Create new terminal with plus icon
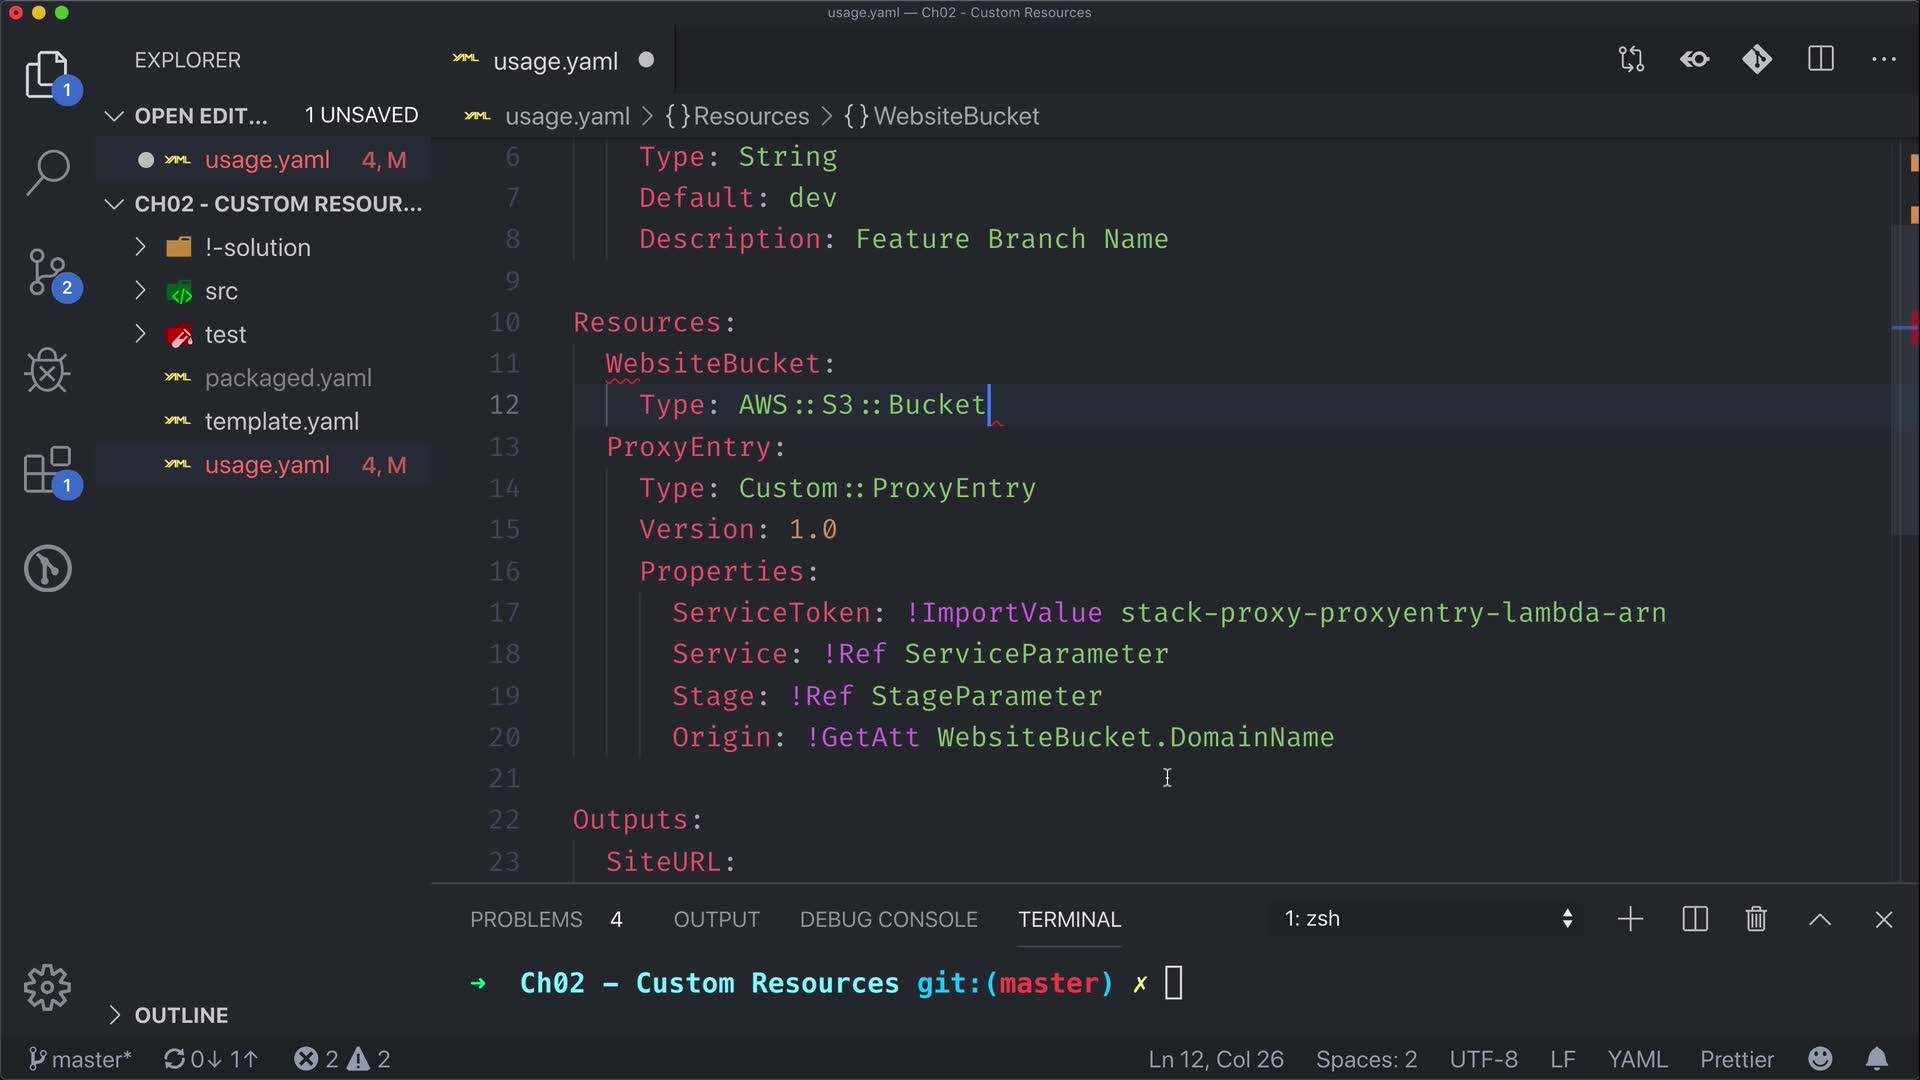 click(x=1630, y=919)
